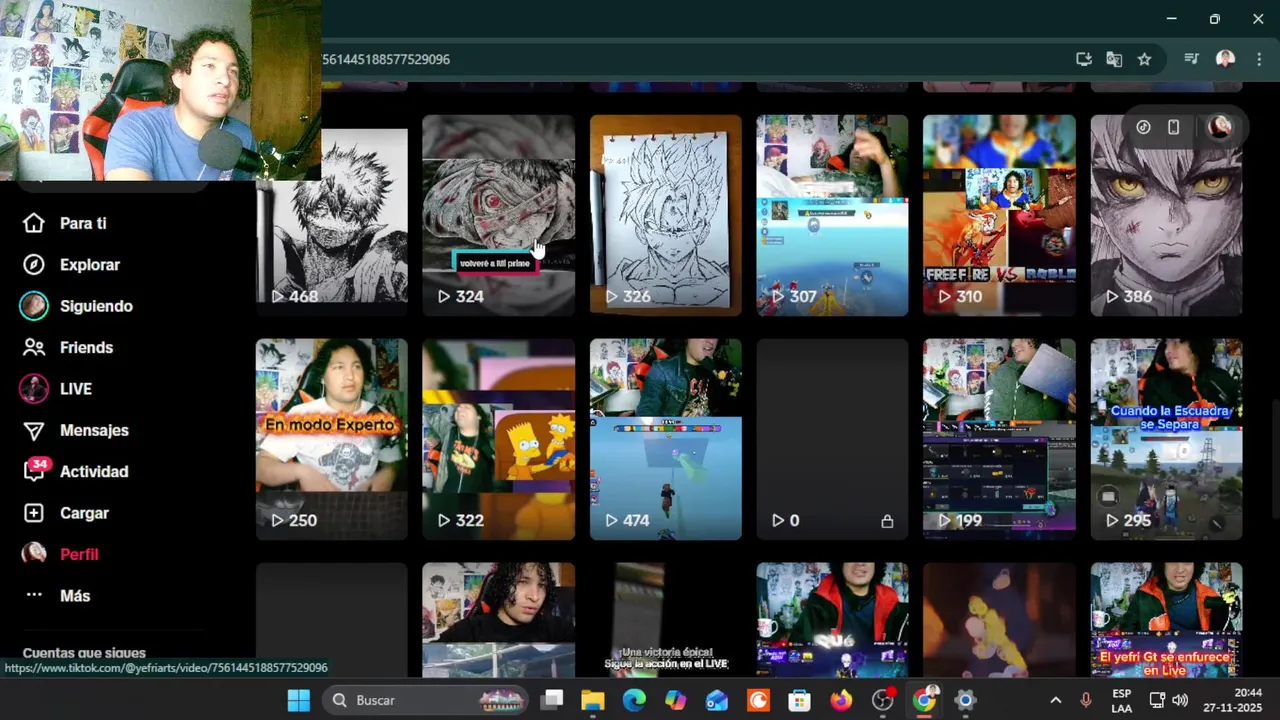
Task: Click the Más three-dots icon
Action: pos(34,595)
